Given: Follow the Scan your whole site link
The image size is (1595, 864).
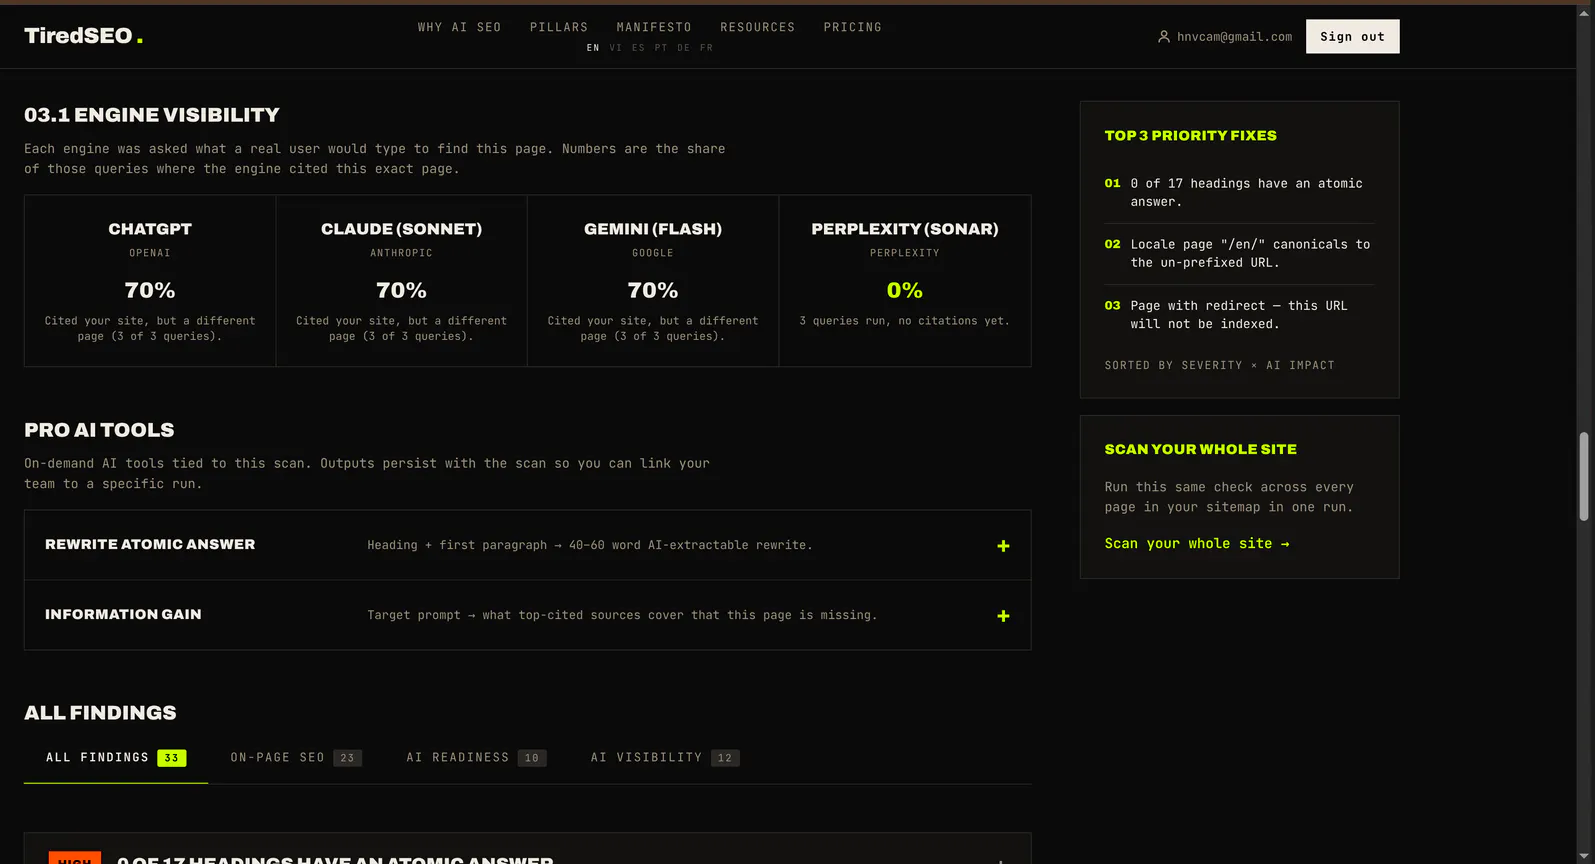Looking at the screenshot, I should [x=1196, y=544].
